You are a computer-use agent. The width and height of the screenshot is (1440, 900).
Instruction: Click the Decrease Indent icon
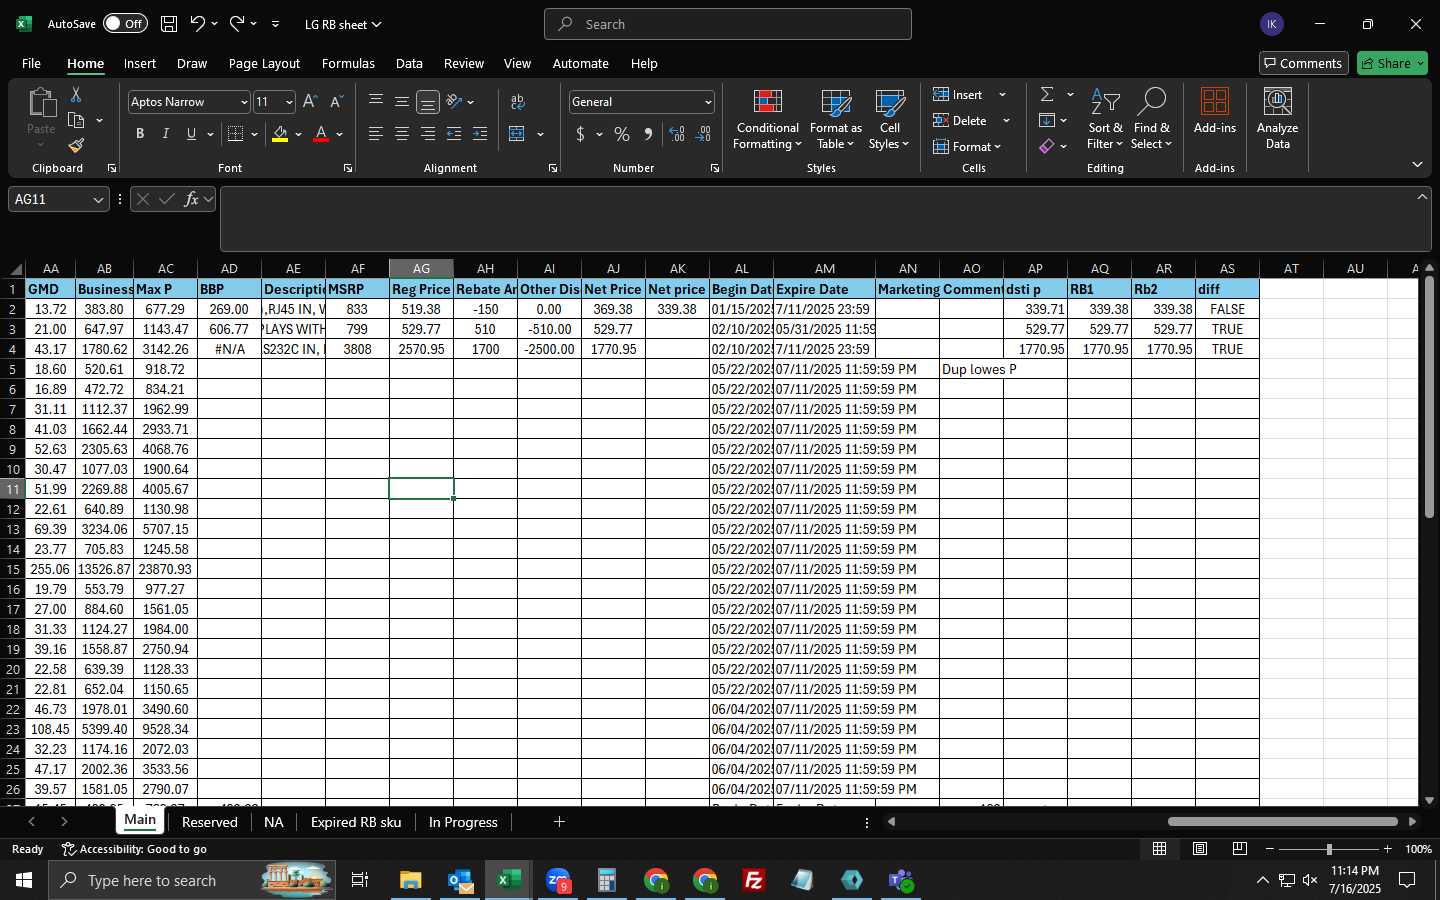click(x=454, y=134)
